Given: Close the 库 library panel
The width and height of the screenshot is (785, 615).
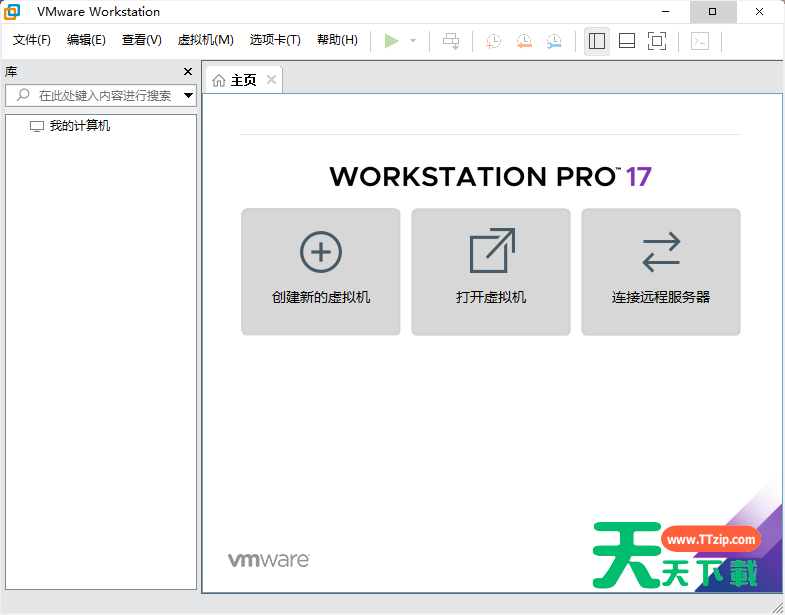Looking at the screenshot, I should click(188, 72).
